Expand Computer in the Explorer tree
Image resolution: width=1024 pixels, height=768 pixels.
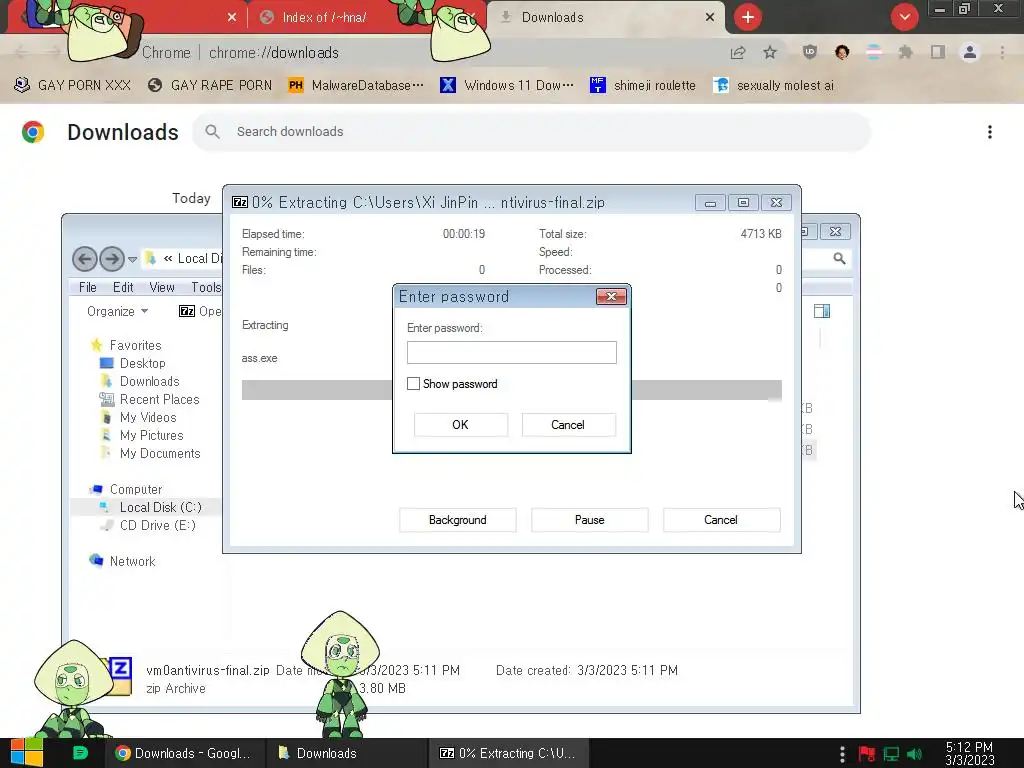click(x=135, y=489)
